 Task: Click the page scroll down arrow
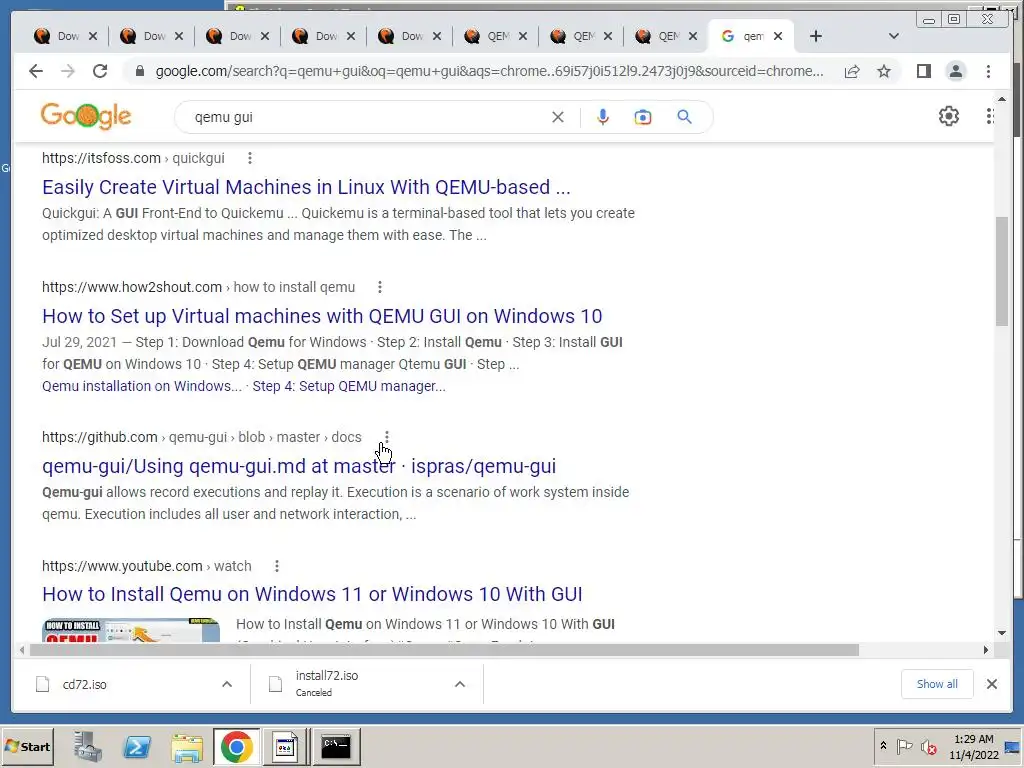pos(1002,633)
